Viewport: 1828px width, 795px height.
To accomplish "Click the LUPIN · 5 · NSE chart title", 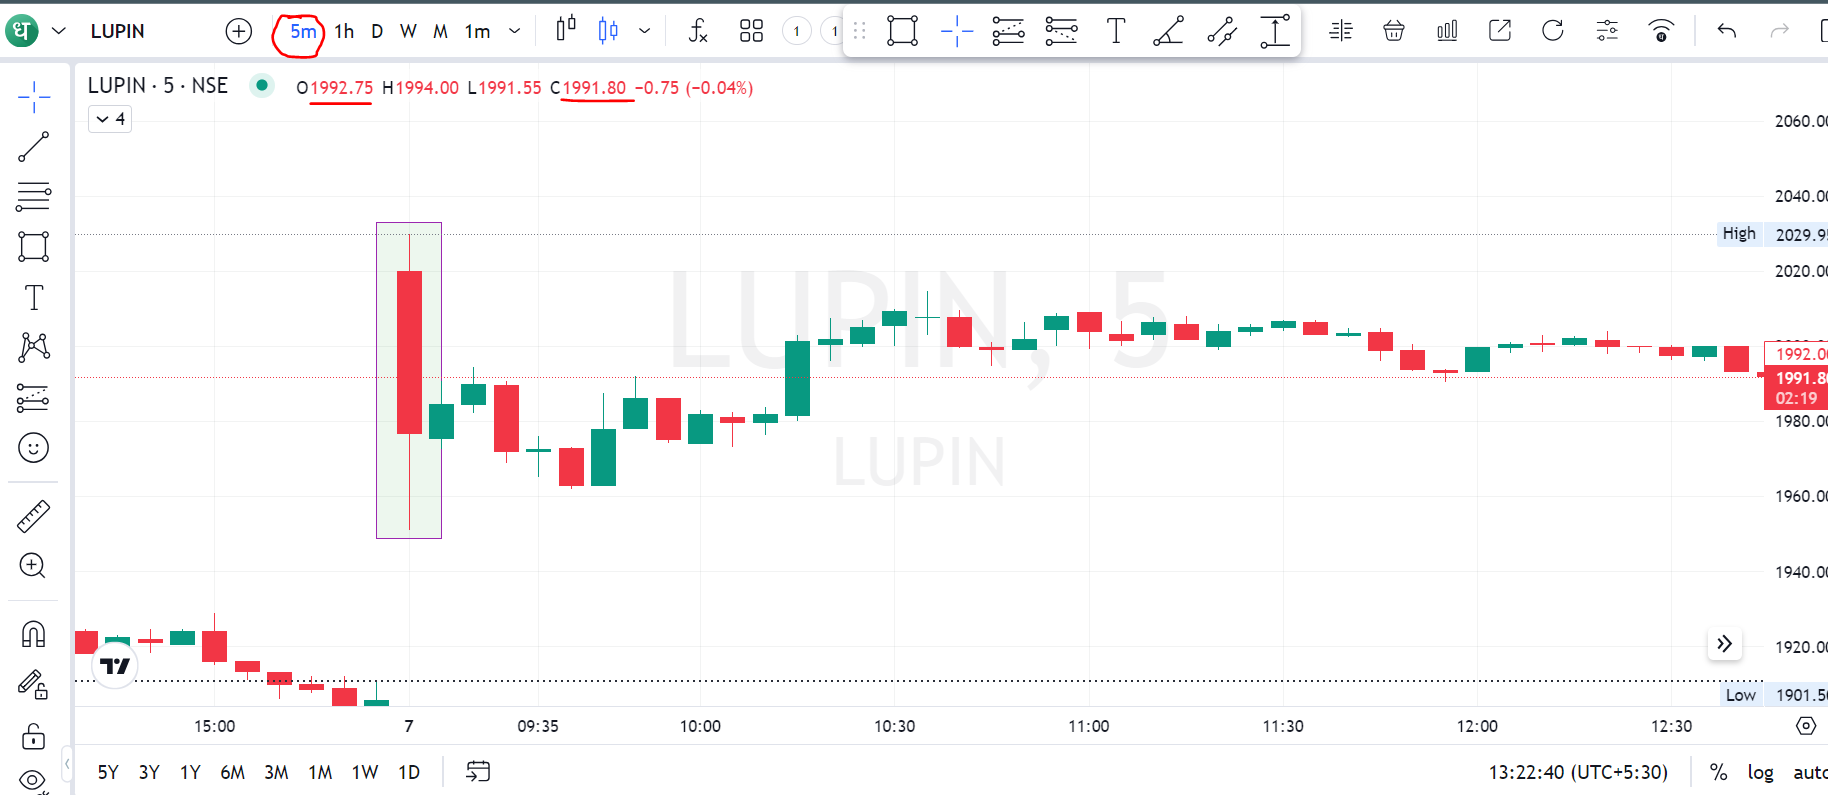I will (x=158, y=86).
